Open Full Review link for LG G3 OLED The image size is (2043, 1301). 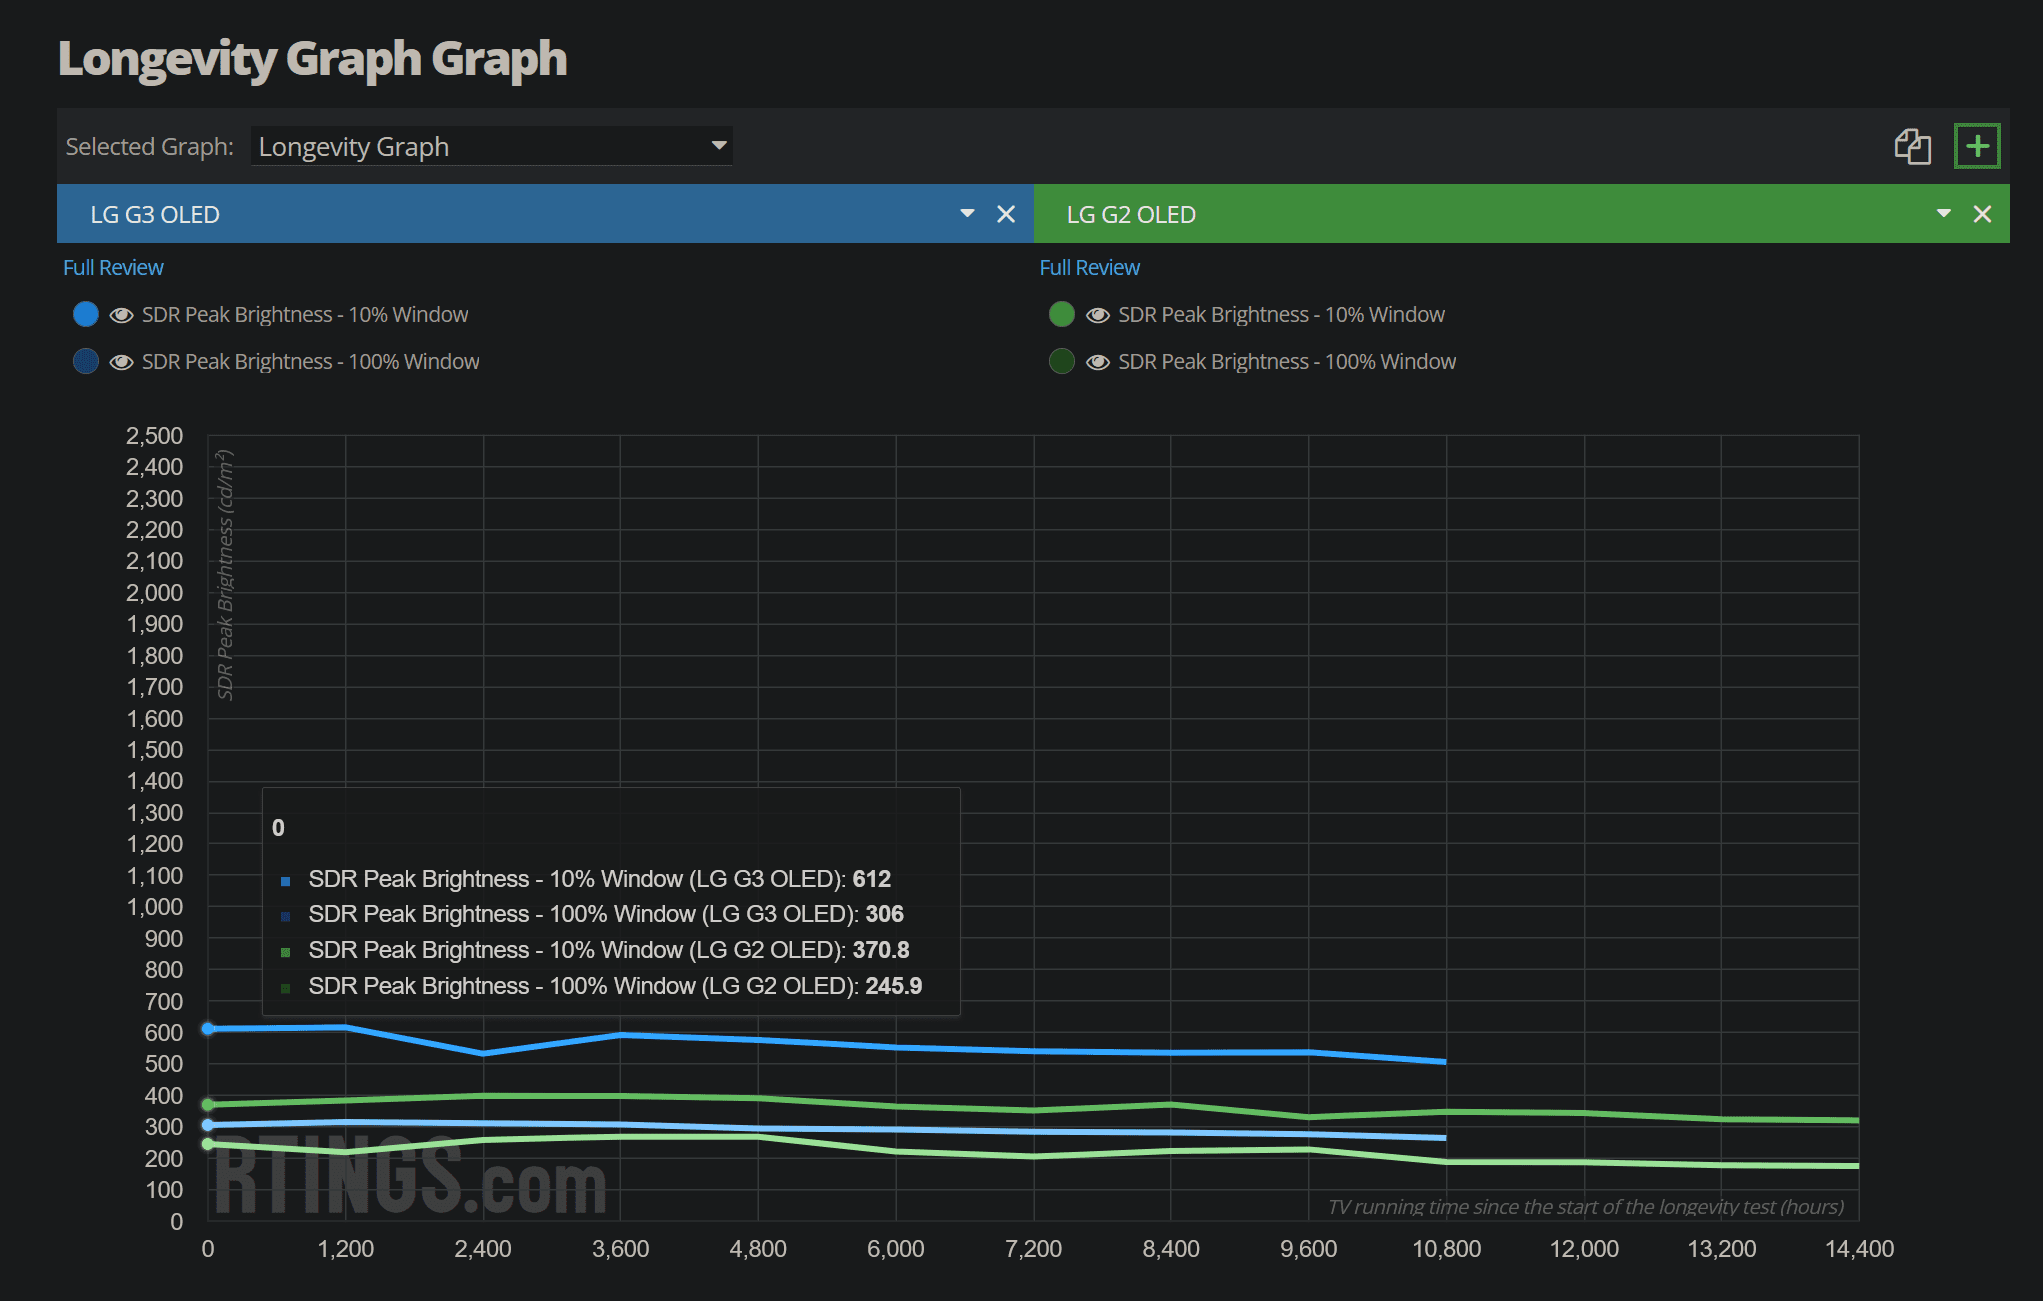tap(113, 268)
